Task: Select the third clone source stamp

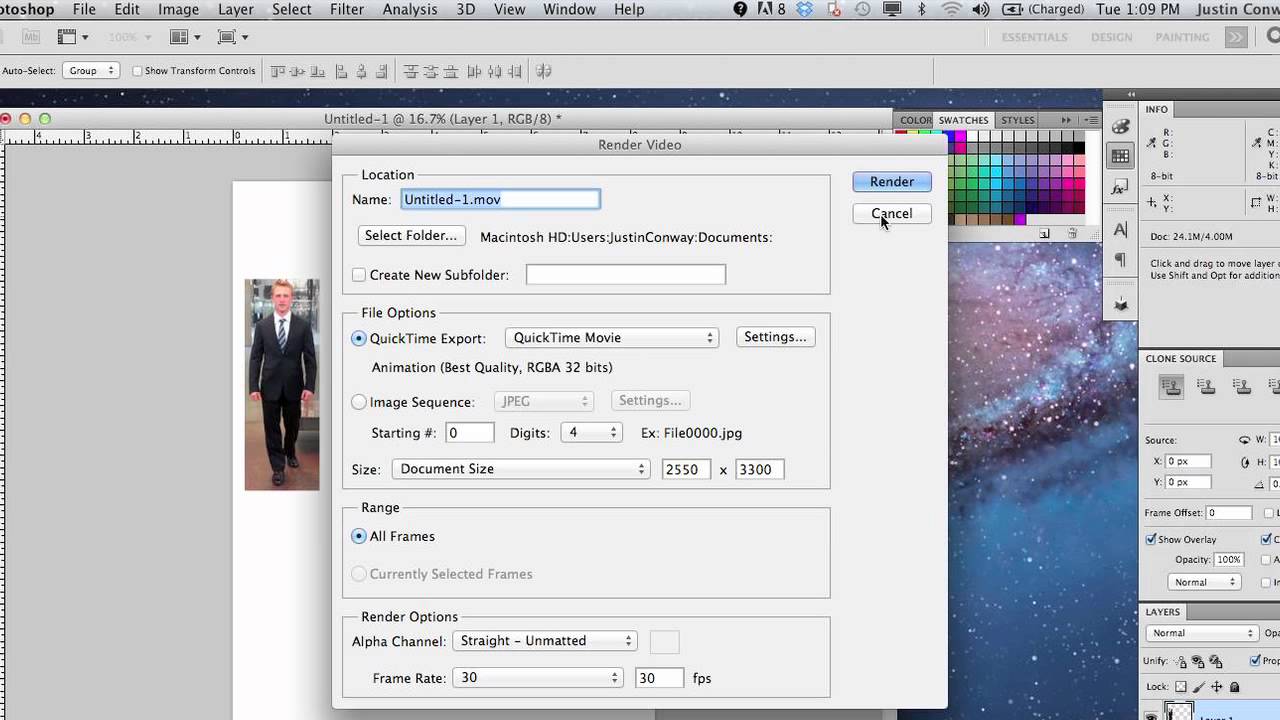Action: click(1241, 387)
